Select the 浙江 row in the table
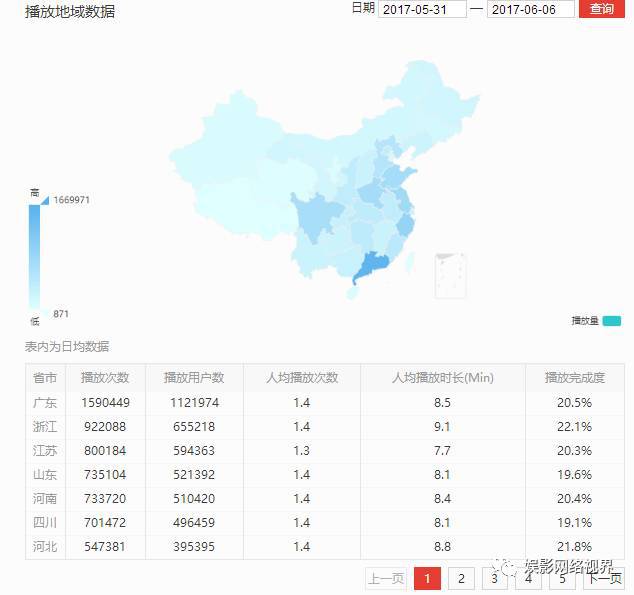The width and height of the screenshot is (634, 595). [325, 426]
